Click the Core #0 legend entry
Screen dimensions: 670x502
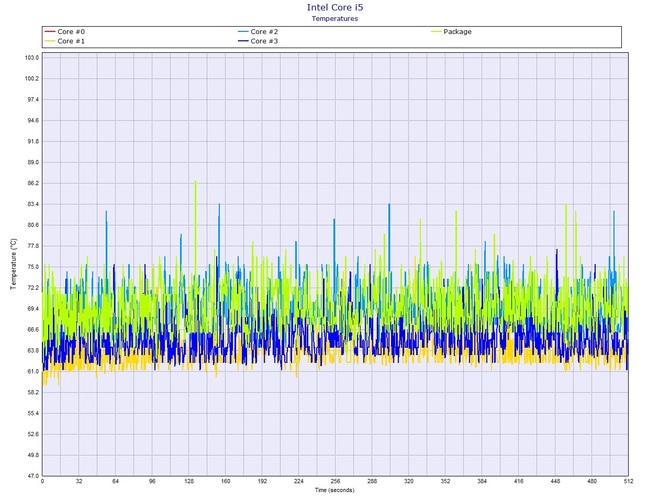coord(65,32)
